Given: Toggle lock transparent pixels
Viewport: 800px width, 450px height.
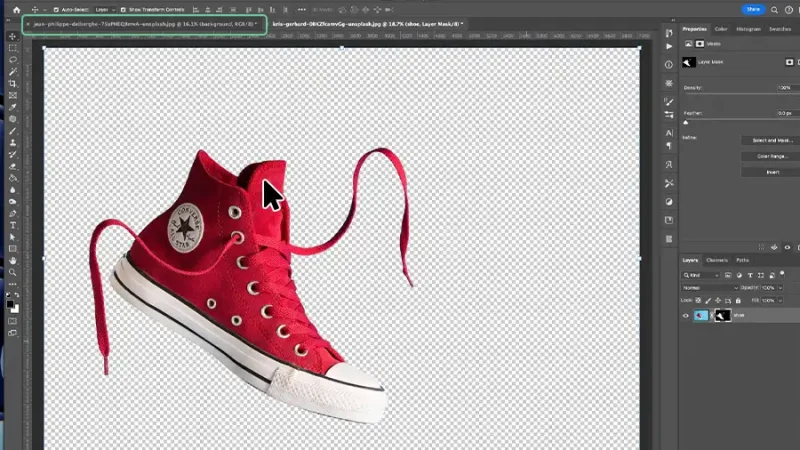Looking at the screenshot, I should (x=698, y=301).
